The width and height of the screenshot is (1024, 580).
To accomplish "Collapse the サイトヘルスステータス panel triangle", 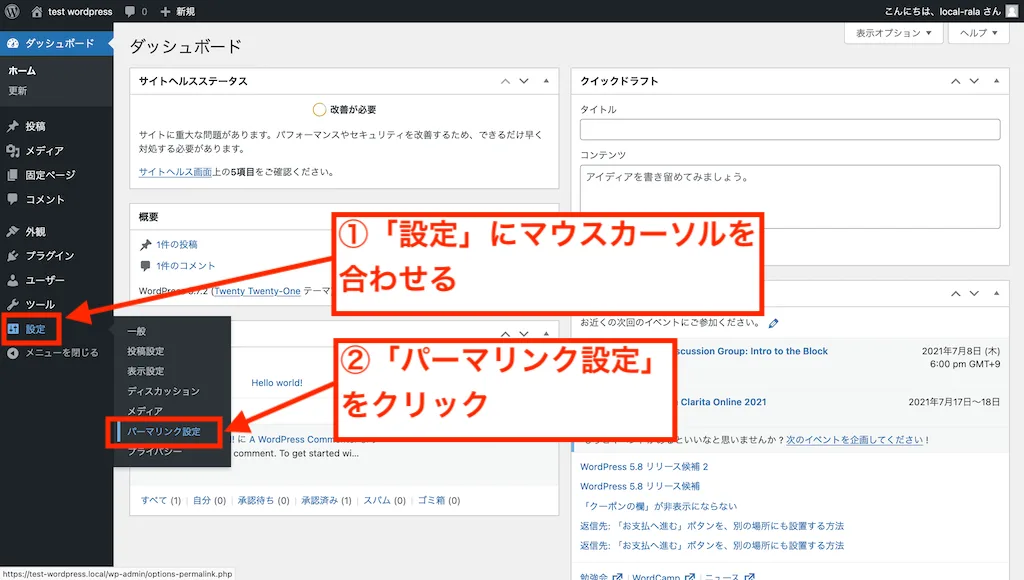I will pos(546,81).
